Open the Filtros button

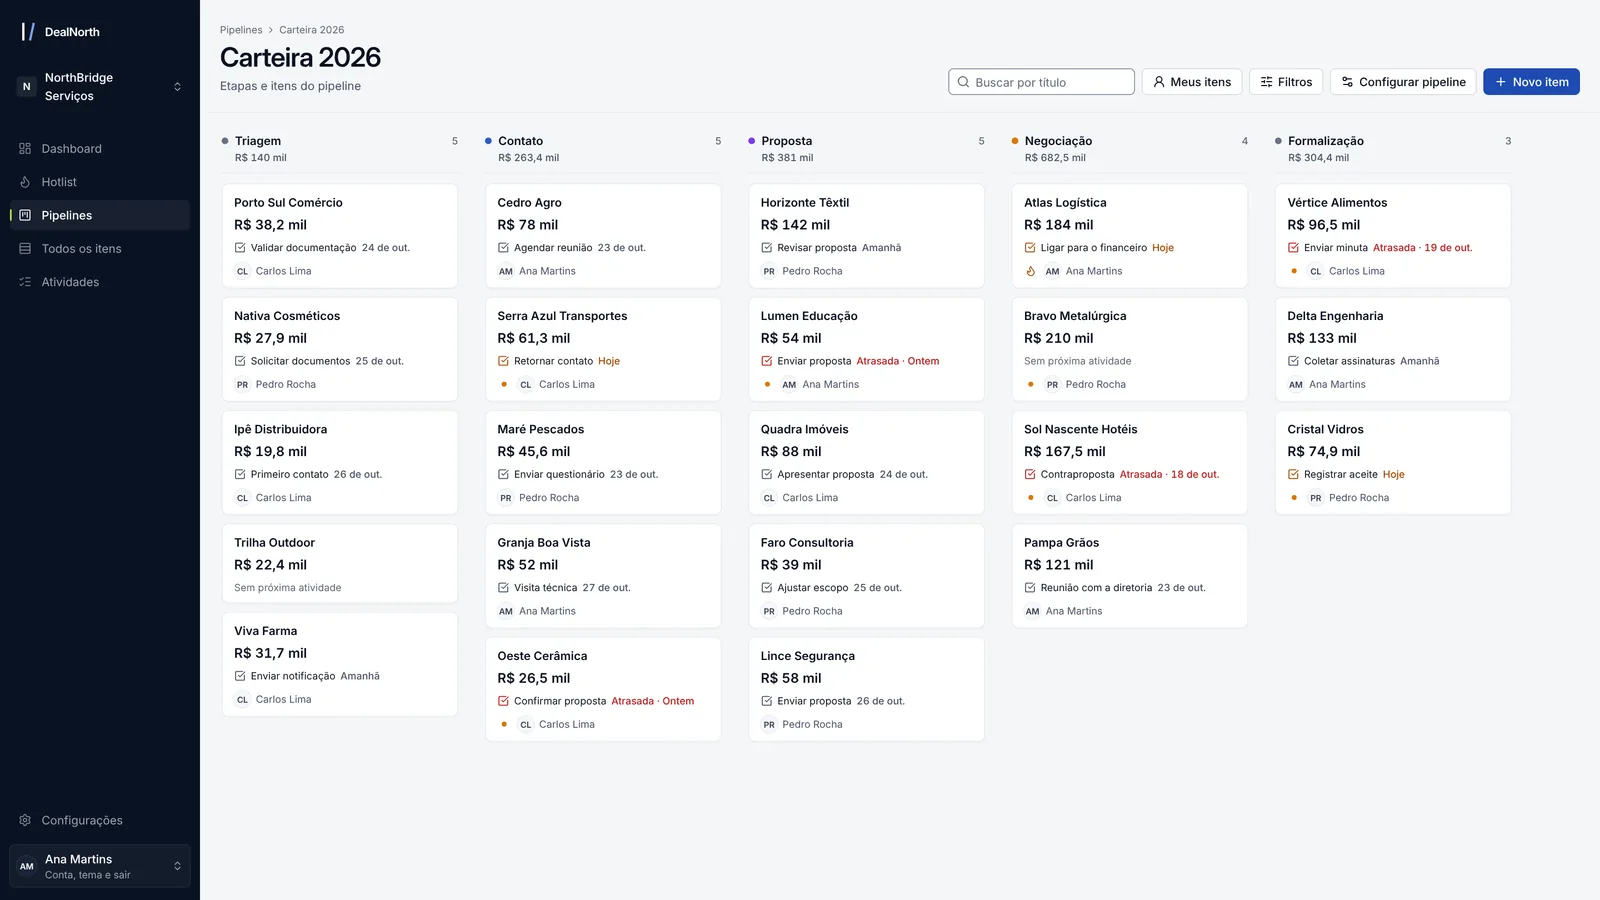pyautogui.click(x=1286, y=82)
